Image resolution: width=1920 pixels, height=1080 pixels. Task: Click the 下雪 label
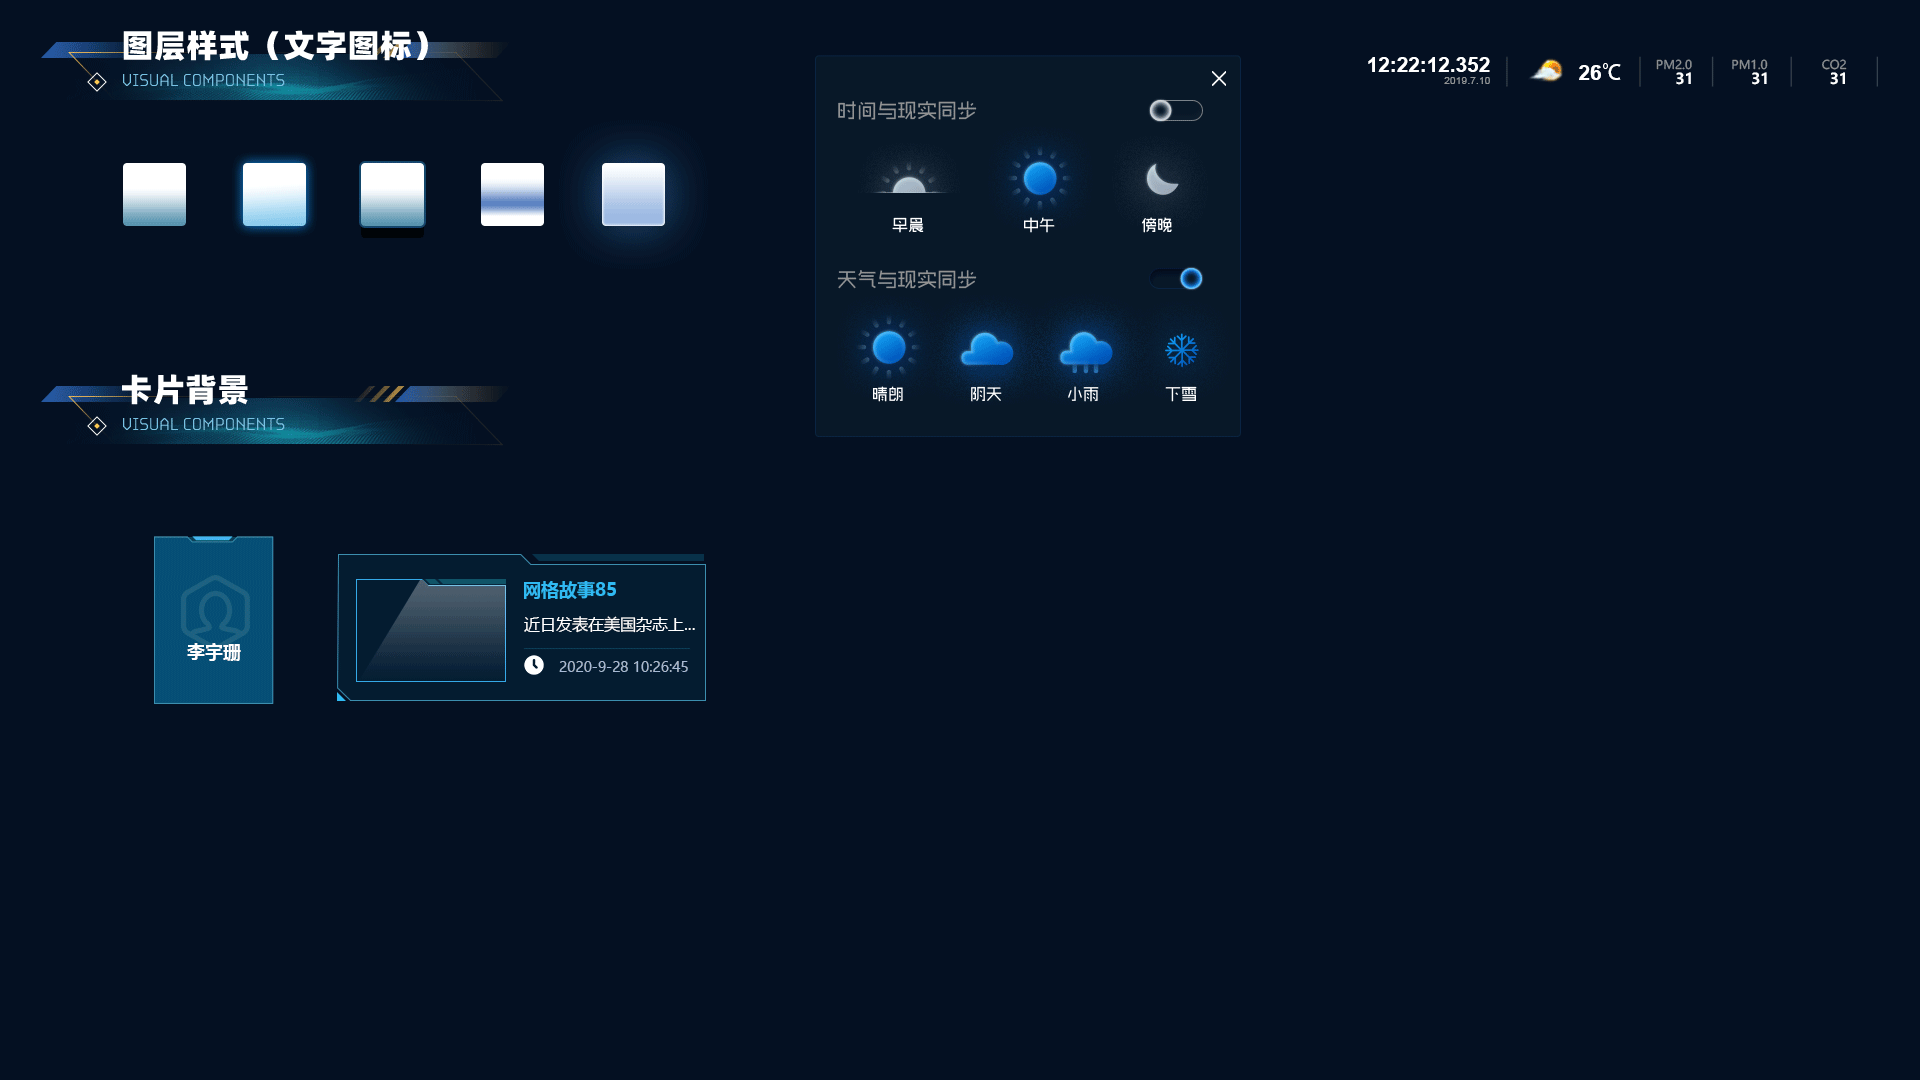click(1181, 394)
